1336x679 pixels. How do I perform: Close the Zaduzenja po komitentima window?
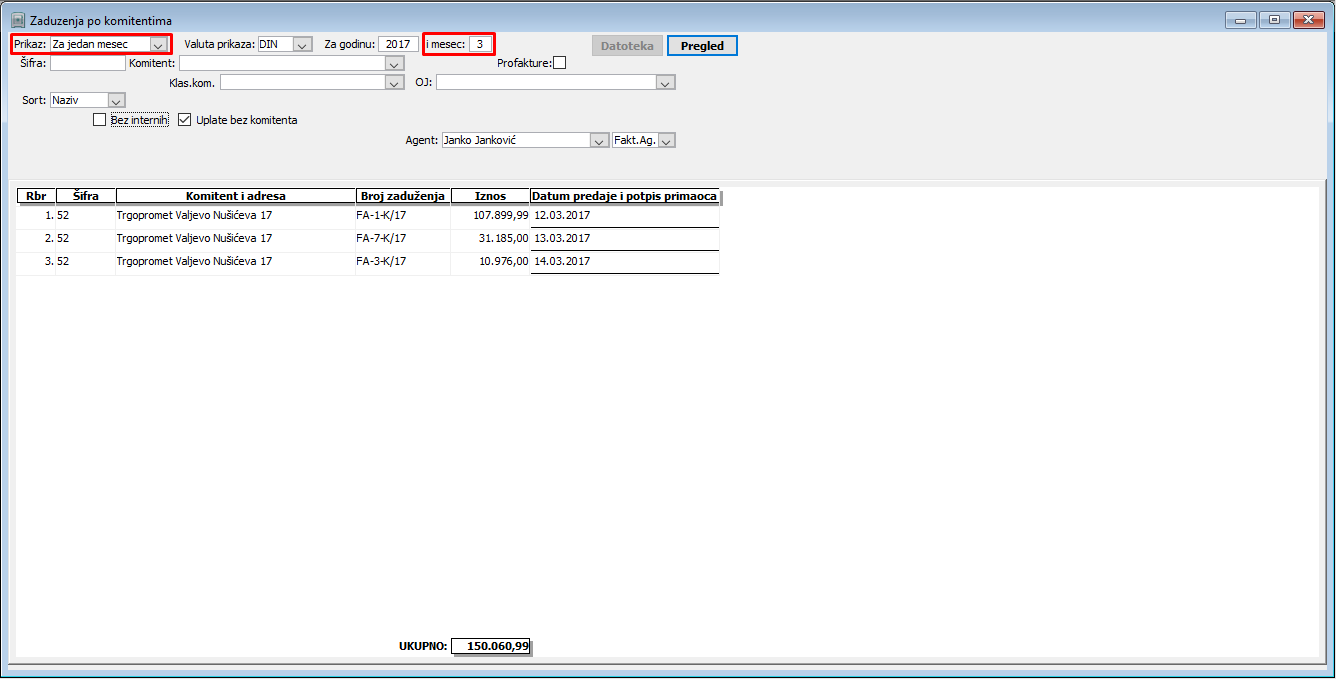[x=1308, y=20]
